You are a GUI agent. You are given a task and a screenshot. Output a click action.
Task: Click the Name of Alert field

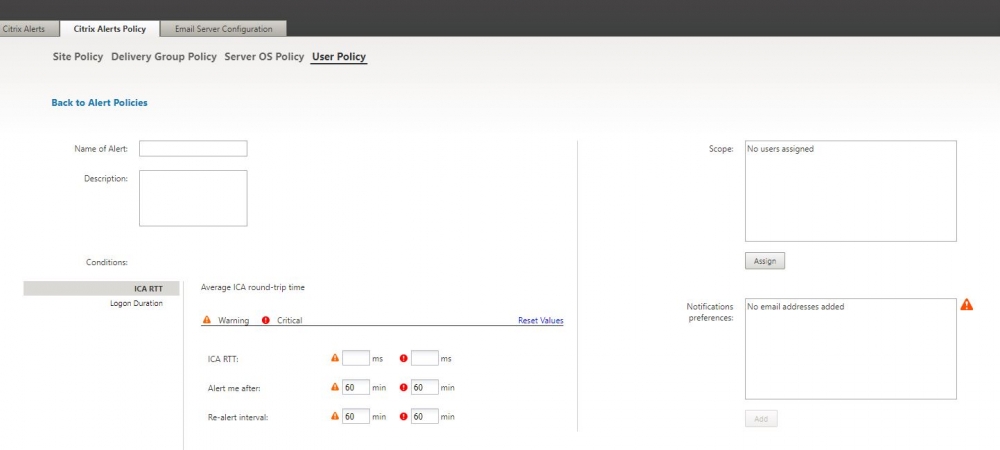(193, 149)
